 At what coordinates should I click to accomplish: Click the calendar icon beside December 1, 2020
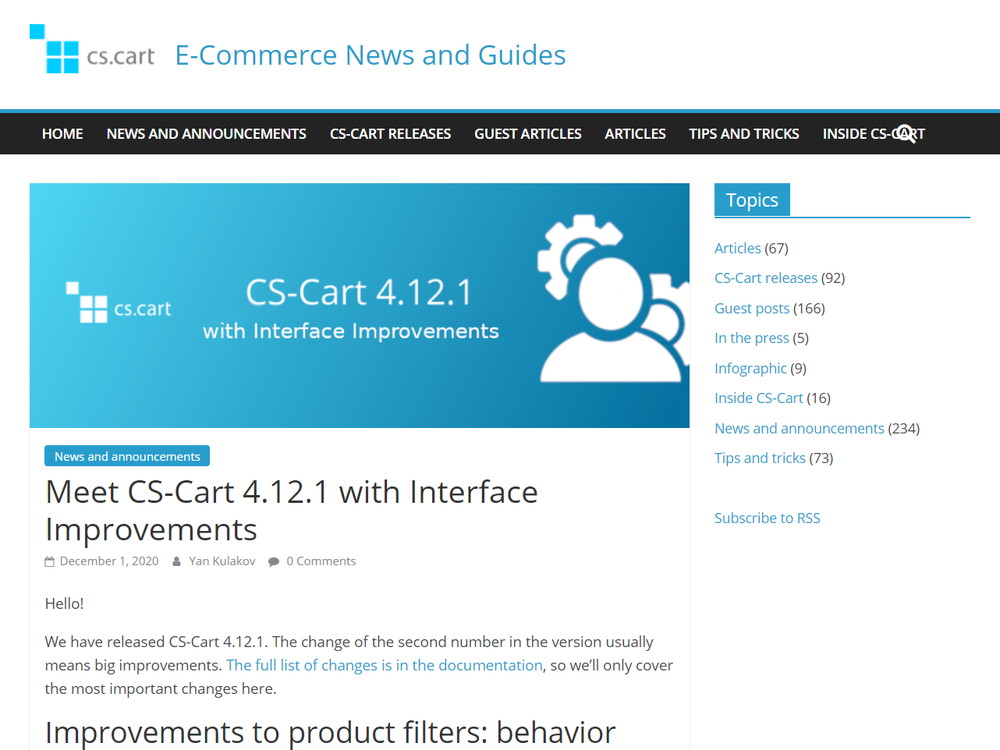point(50,562)
